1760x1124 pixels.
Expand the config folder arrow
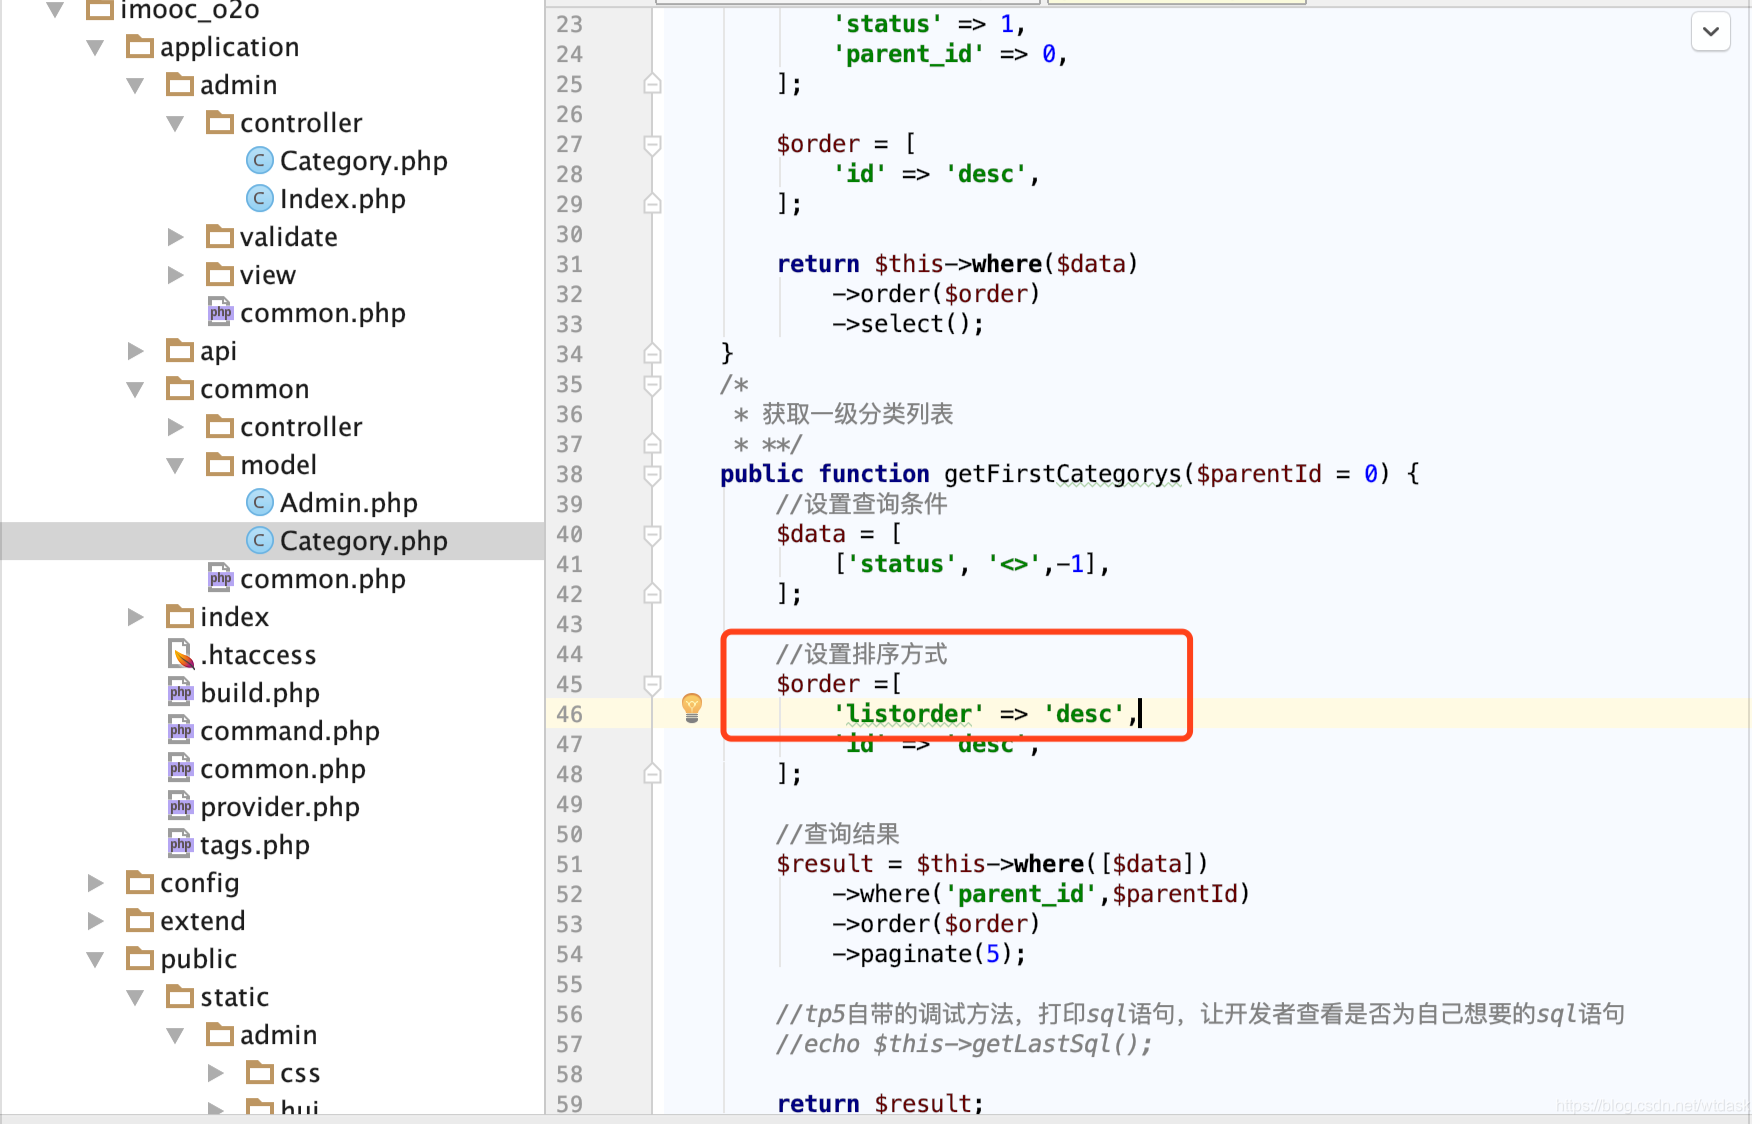[96, 883]
